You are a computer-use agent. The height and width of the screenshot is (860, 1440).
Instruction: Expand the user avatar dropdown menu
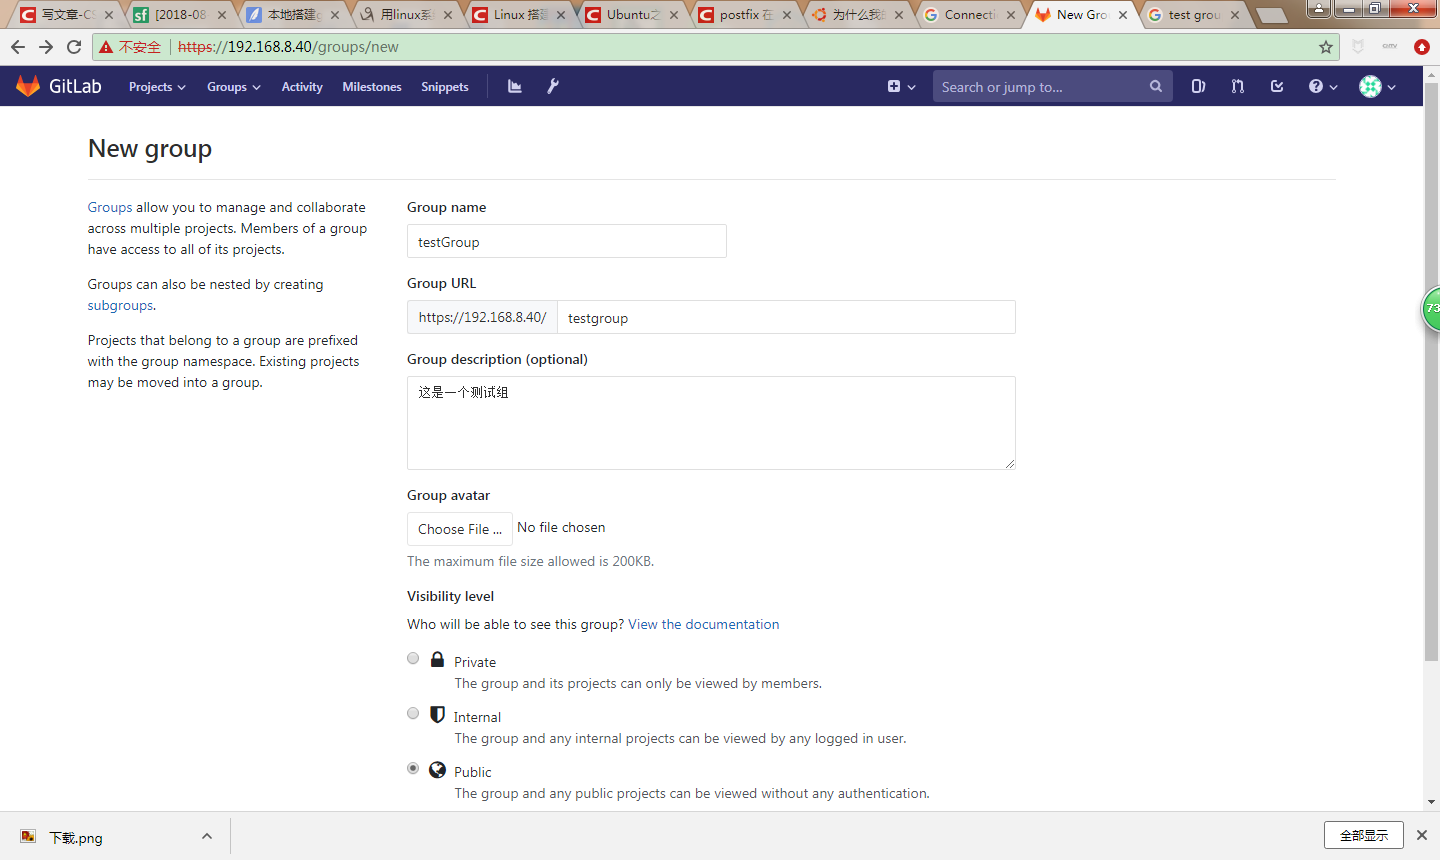pos(1375,86)
